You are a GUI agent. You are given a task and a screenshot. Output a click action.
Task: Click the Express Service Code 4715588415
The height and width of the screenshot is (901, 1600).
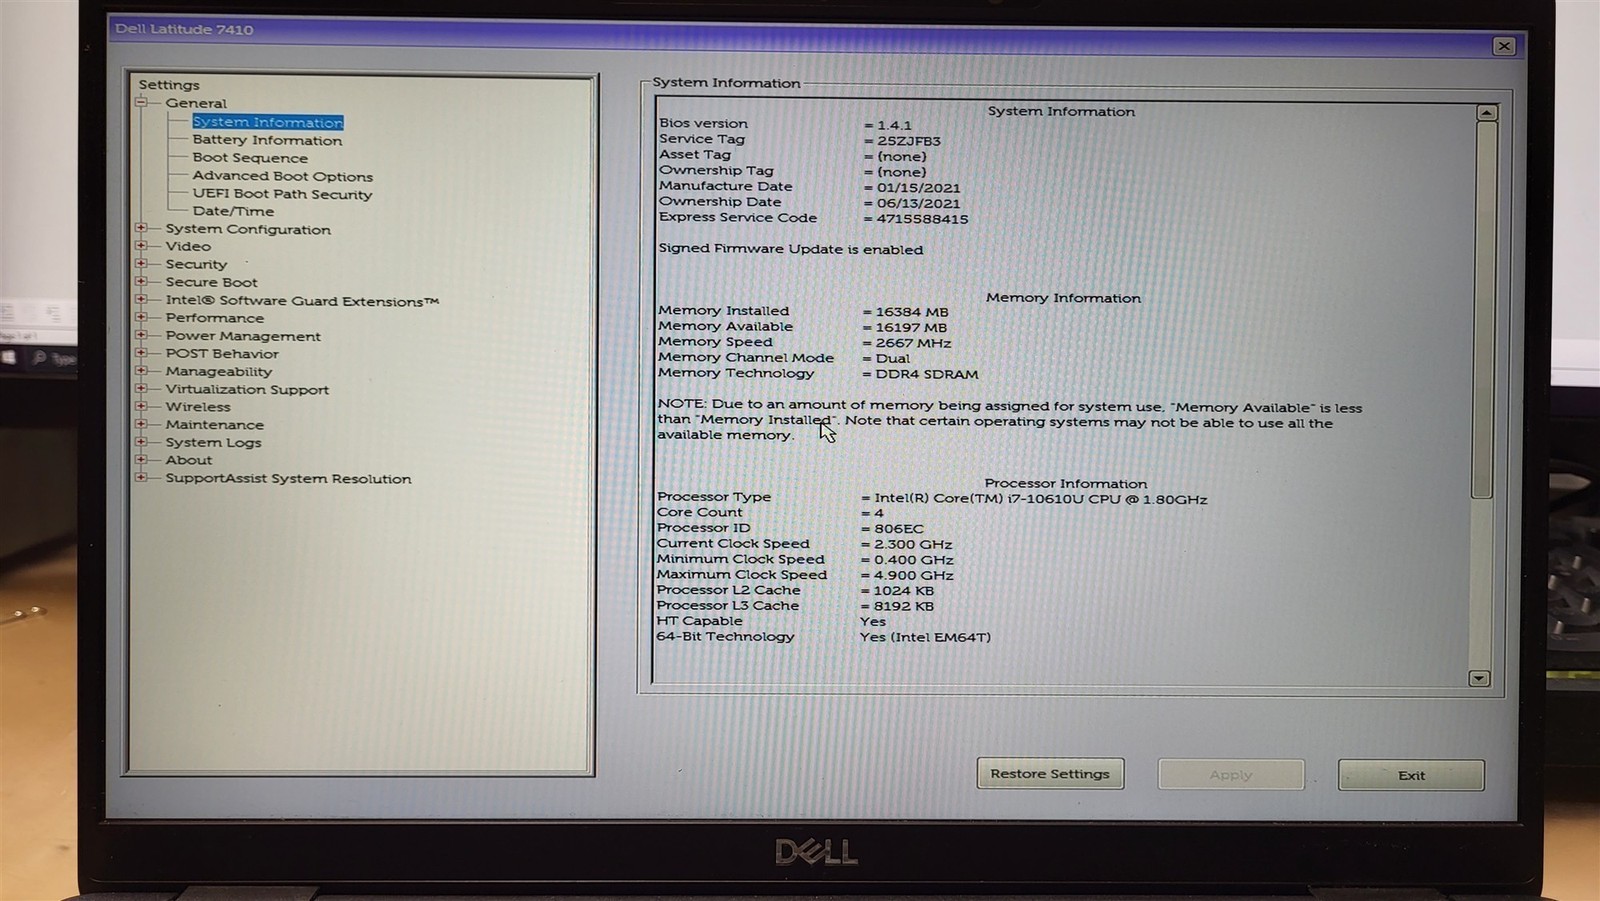pyautogui.click(x=922, y=219)
